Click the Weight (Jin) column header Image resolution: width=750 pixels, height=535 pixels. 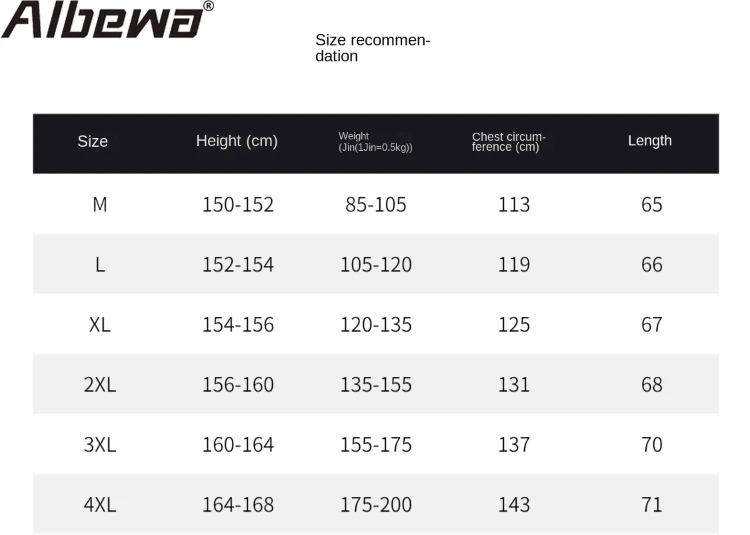(x=375, y=142)
